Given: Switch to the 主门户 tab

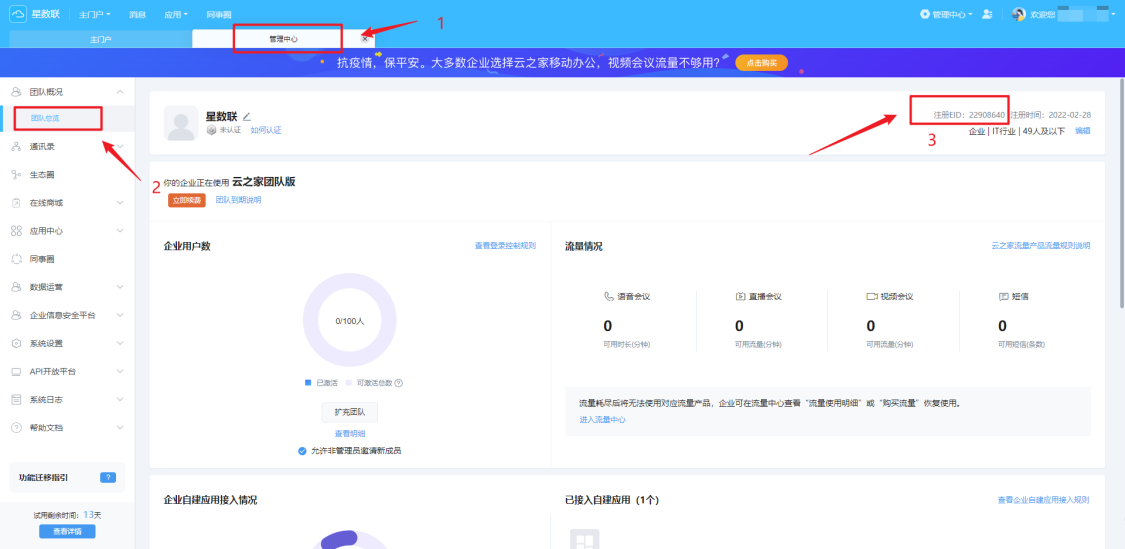Looking at the screenshot, I should point(100,39).
